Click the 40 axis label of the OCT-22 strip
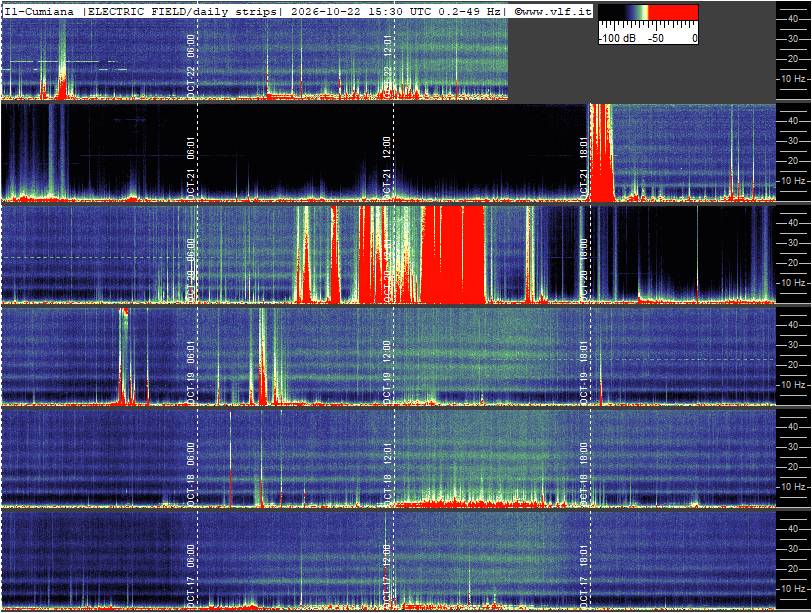The image size is (812, 613). tap(792, 19)
